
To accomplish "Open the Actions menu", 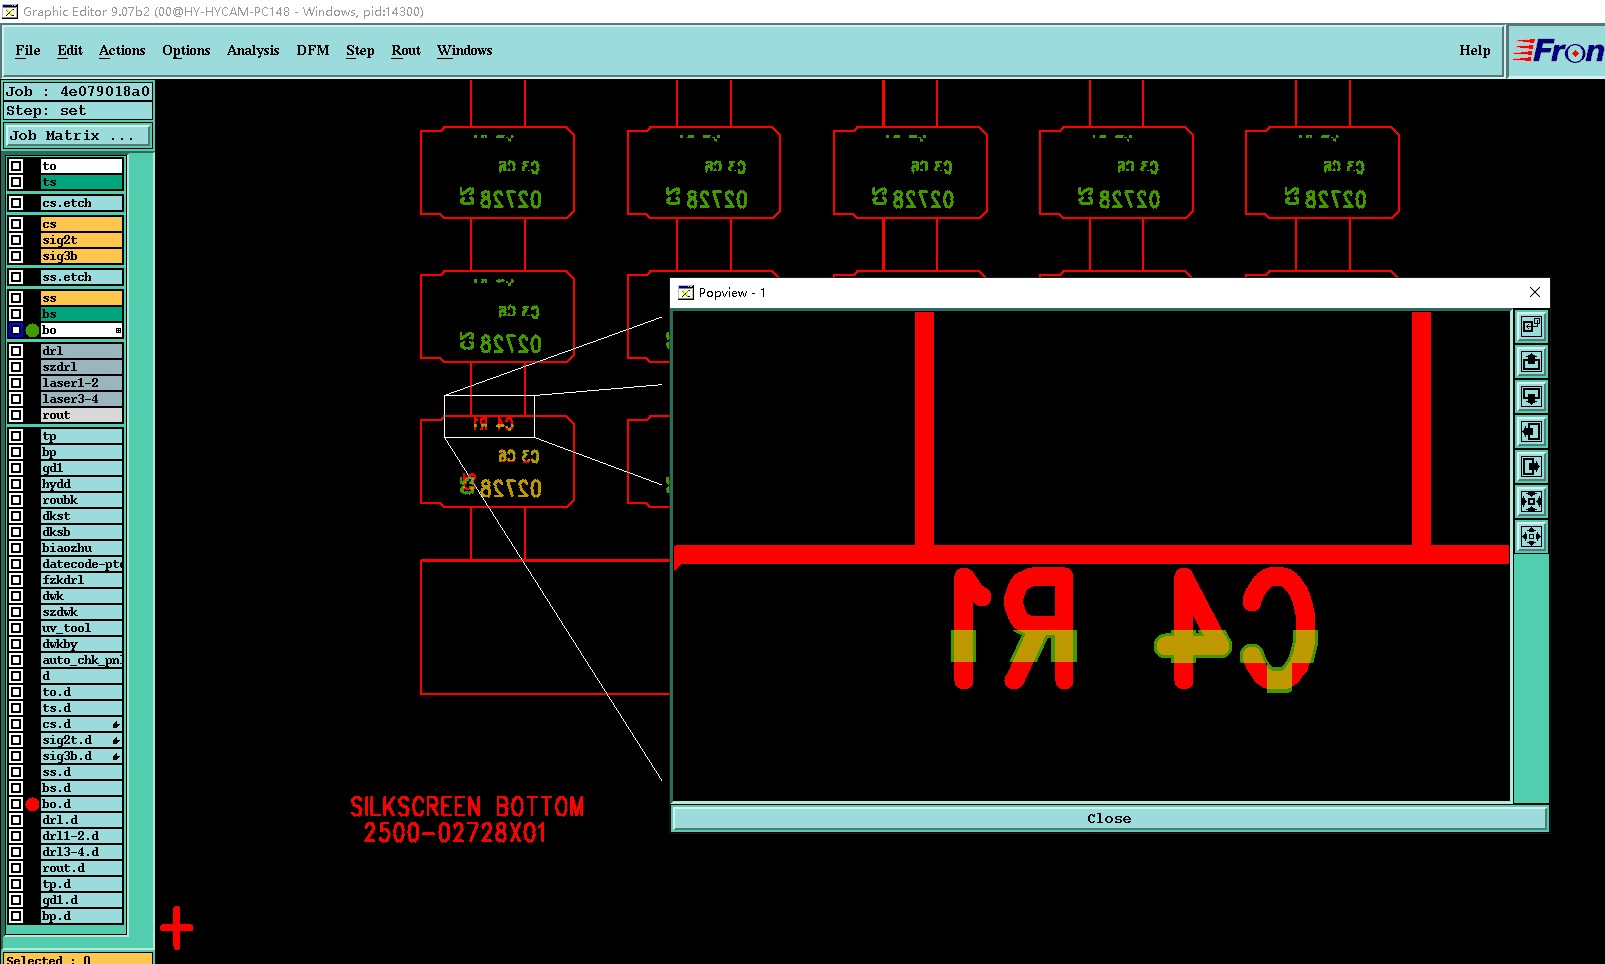I will [122, 50].
